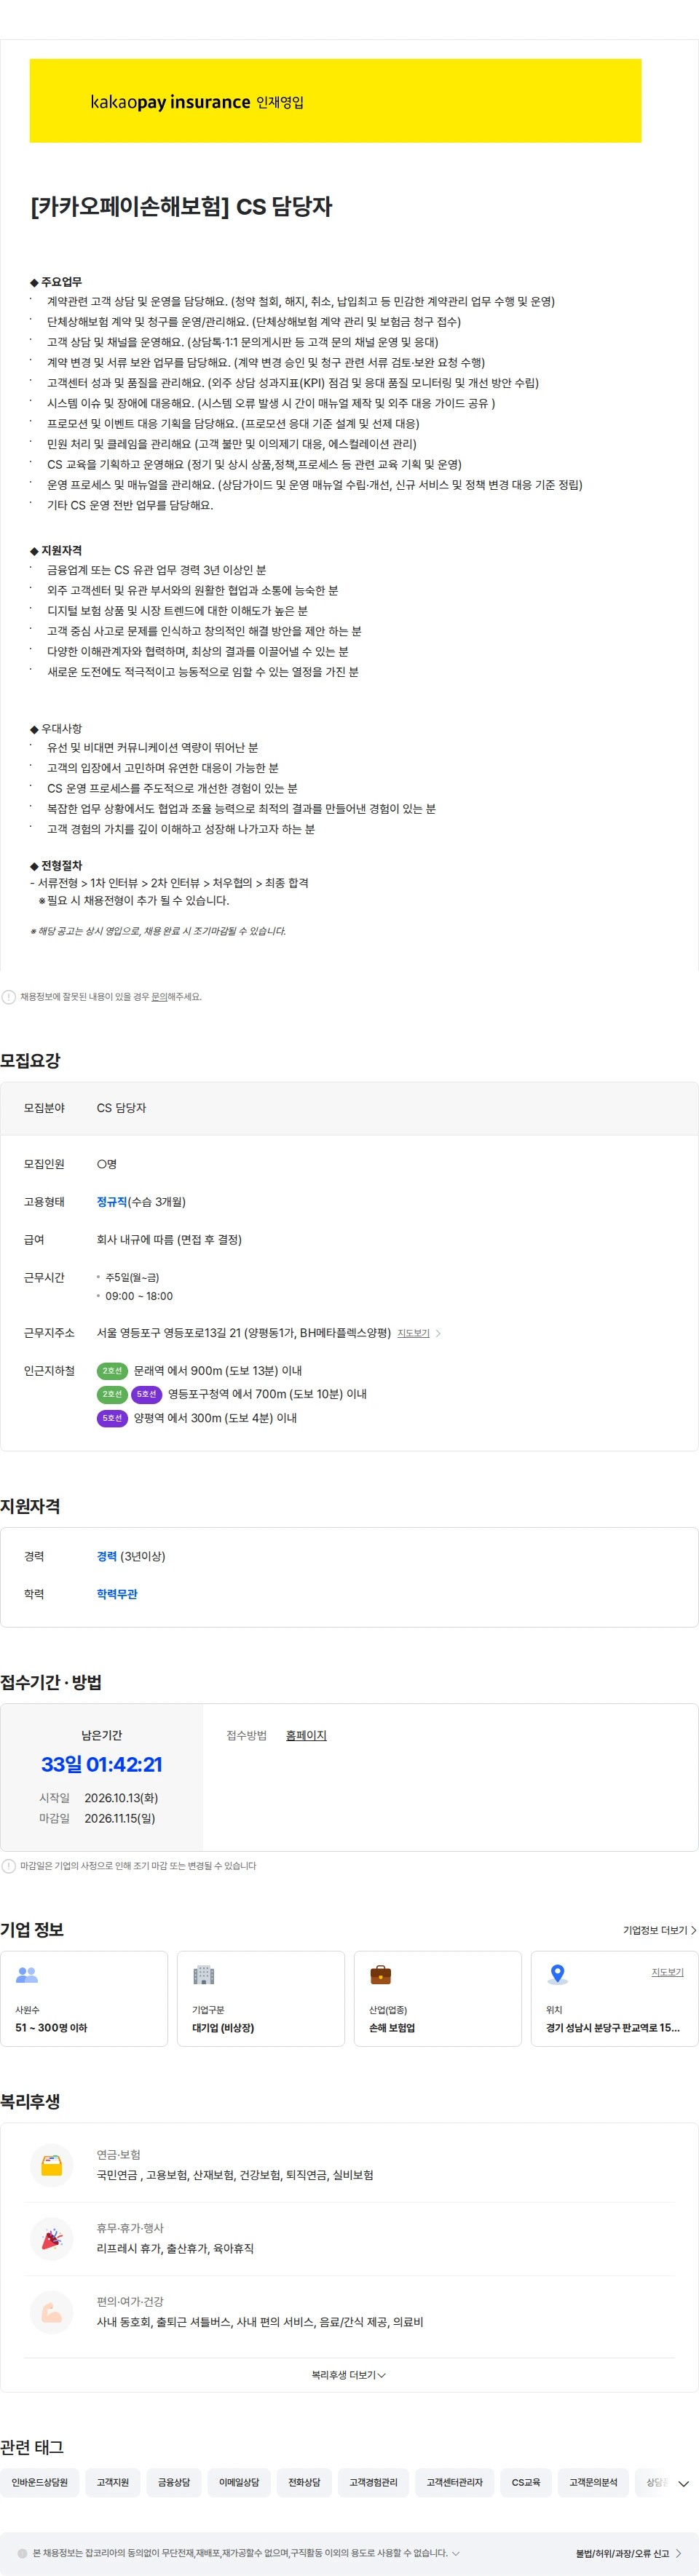Click the 산업(업종) briefcase icon
Image resolution: width=699 pixels, height=2576 pixels.
[381, 1975]
